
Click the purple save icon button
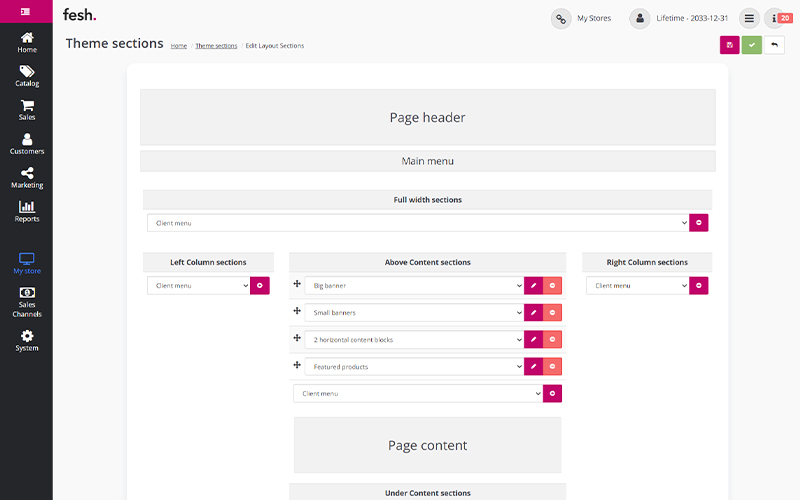(729, 45)
